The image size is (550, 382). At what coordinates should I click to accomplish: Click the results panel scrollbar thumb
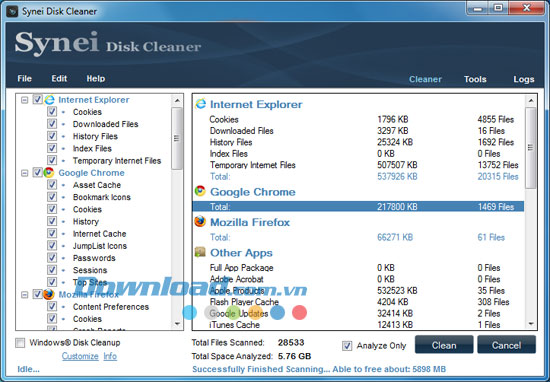coord(531,148)
